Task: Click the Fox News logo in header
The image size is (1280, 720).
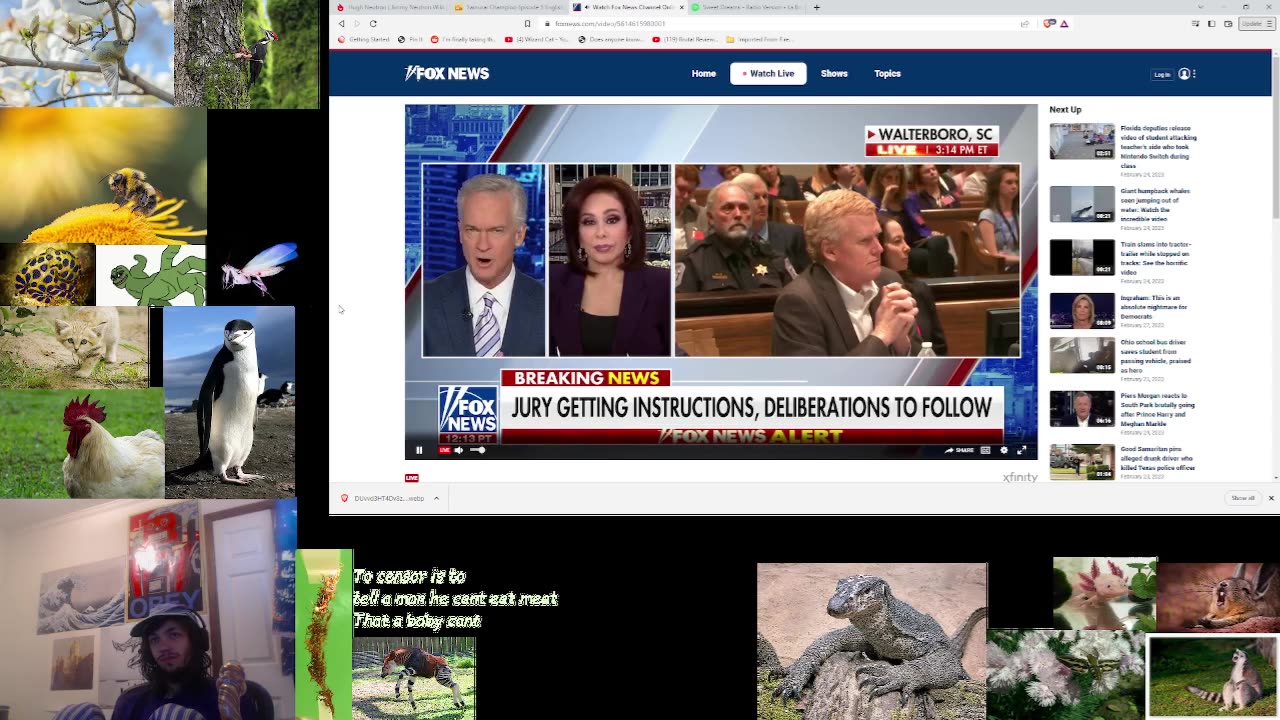Action: pos(447,73)
